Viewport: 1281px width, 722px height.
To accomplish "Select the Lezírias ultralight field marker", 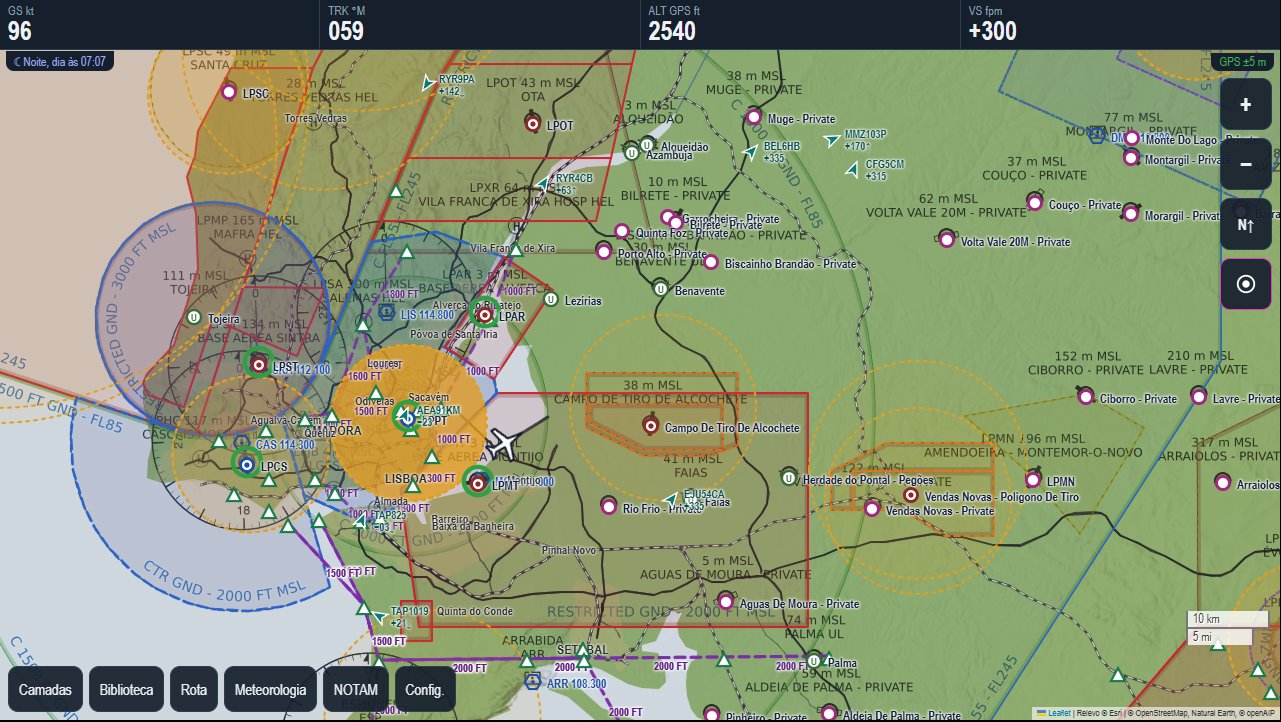I will (x=549, y=298).
